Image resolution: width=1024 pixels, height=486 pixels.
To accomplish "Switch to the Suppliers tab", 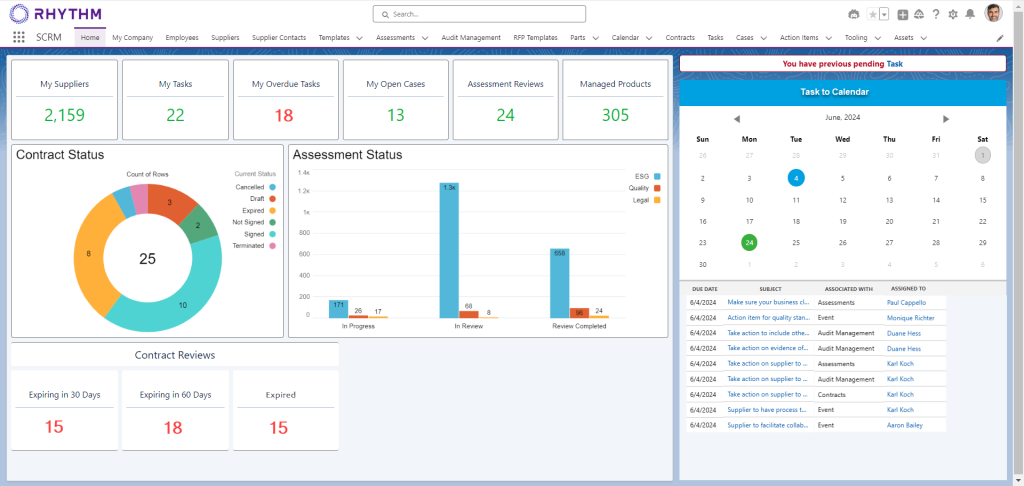I will [x=225, y=37].
